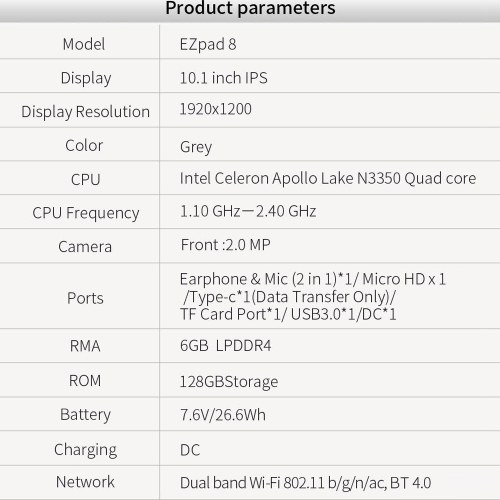500x500 pixels.
Task: Select the 10.1 inch IPS display value
Action: 223,78
